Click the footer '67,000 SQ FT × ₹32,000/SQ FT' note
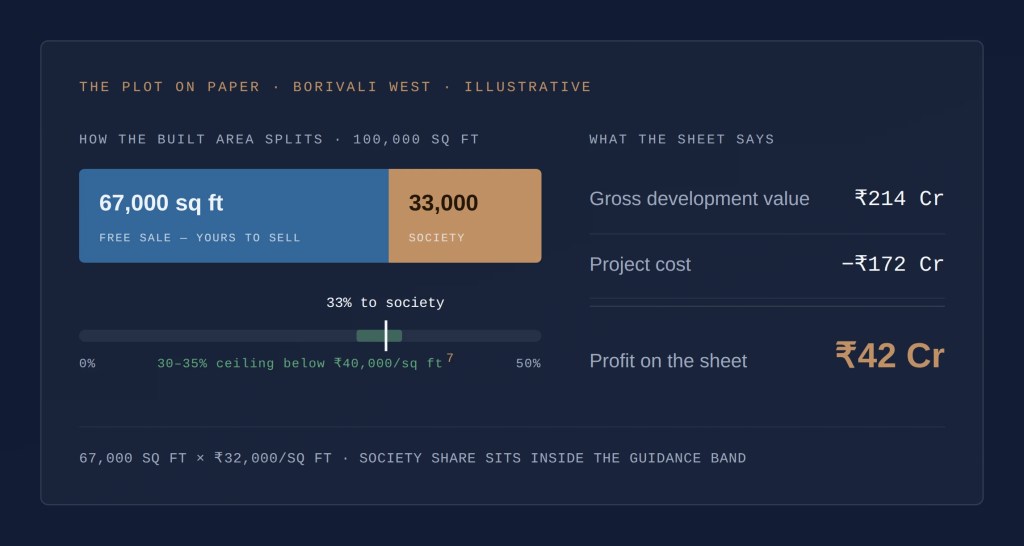1024x546 pixels. point(206,458)
